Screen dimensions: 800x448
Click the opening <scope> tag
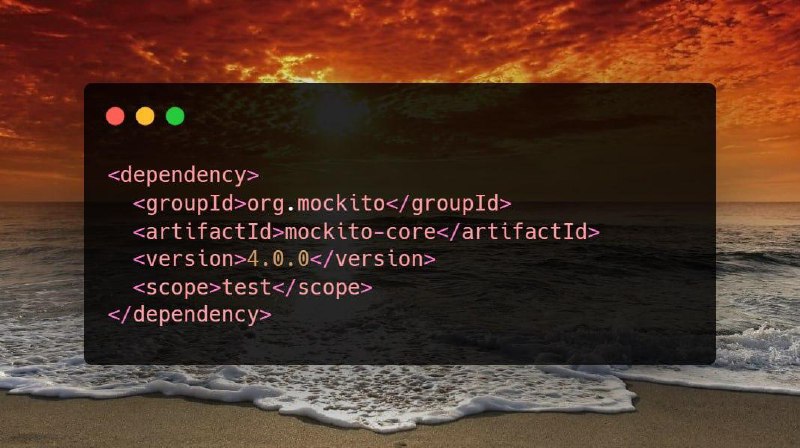[177, 288]
